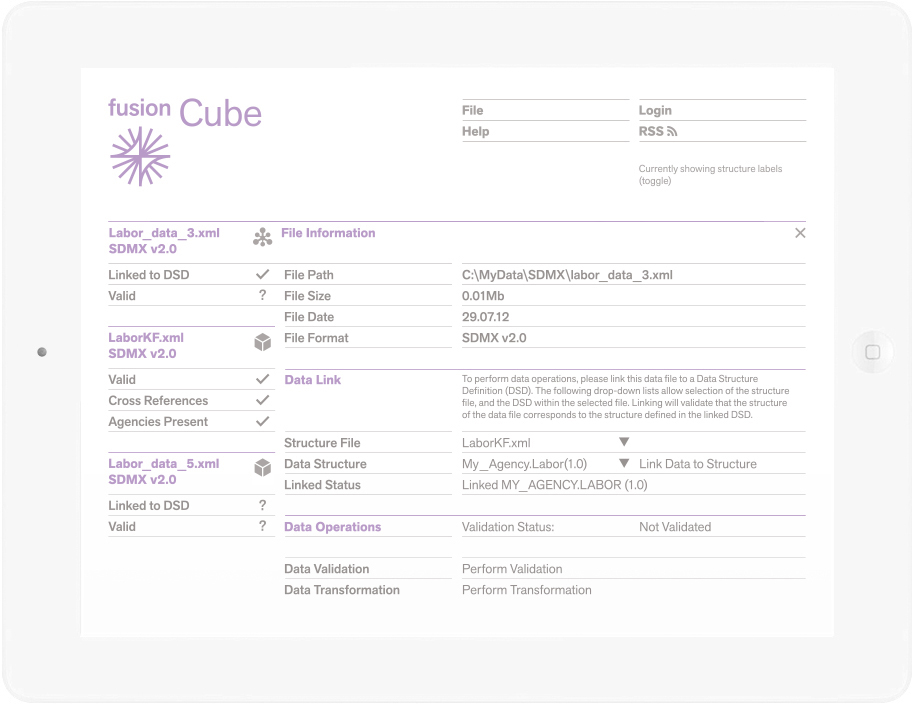
Task: Close the File Information panel
Action: point(799,233)
